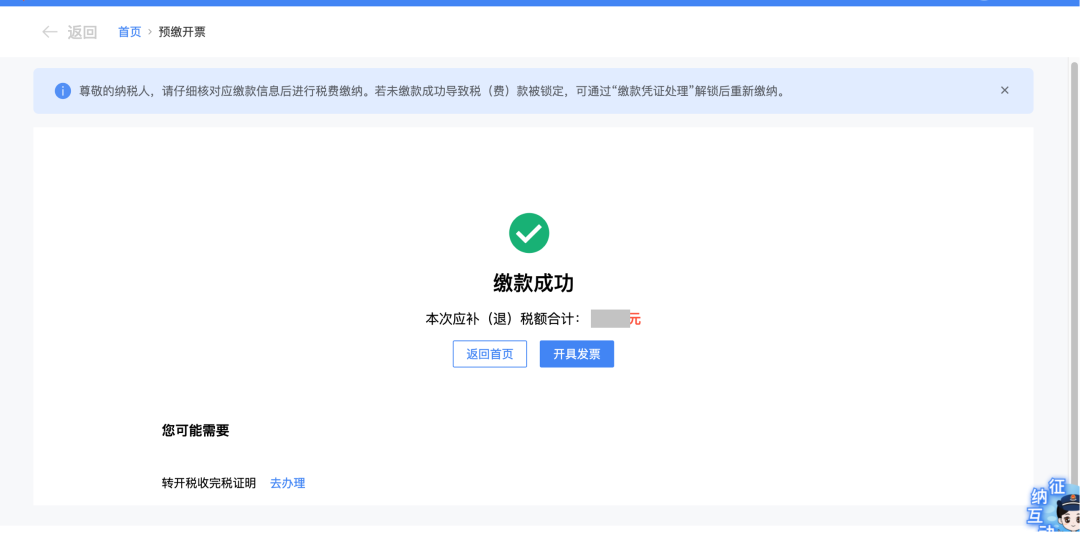This screenshot has width=1080, height=533.
Task: Click the vertical scrollbar on the right
Action: [1074, 275]
